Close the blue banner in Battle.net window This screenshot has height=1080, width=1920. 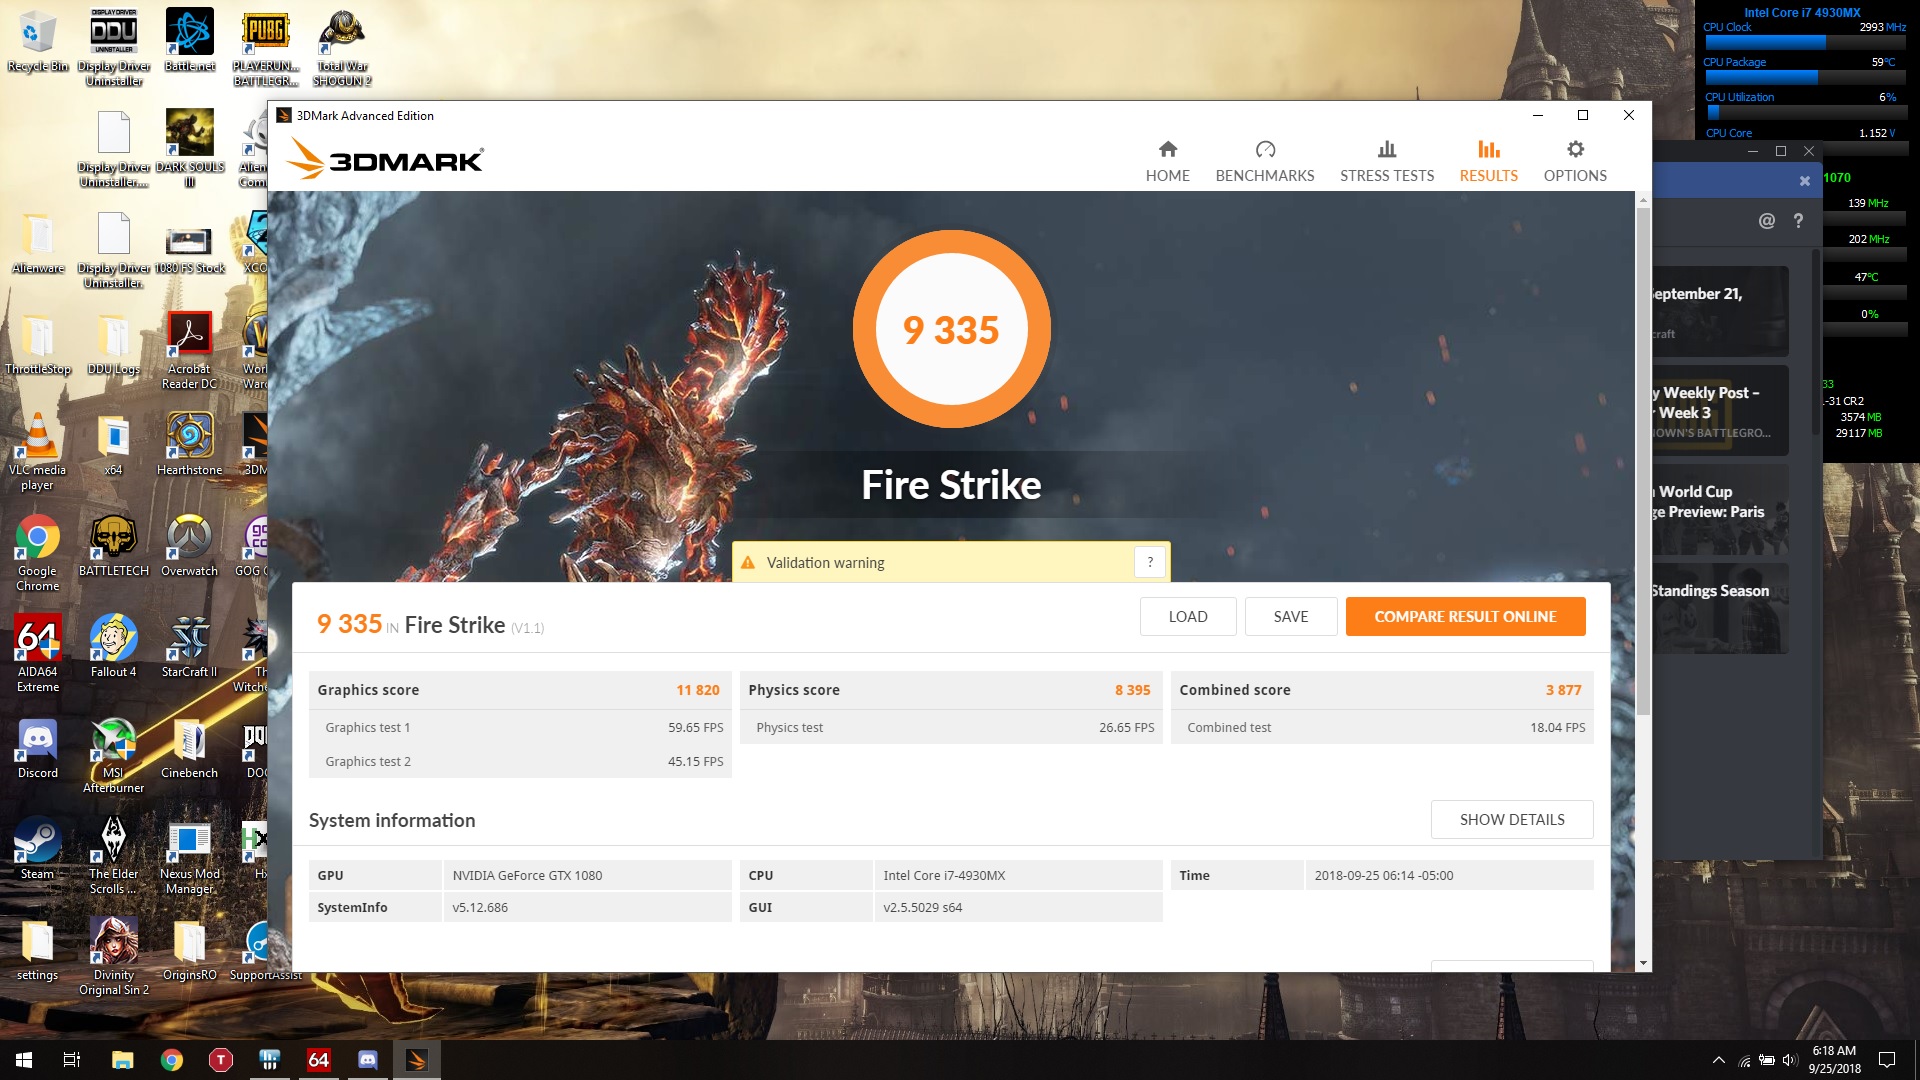pos(1804,181)
